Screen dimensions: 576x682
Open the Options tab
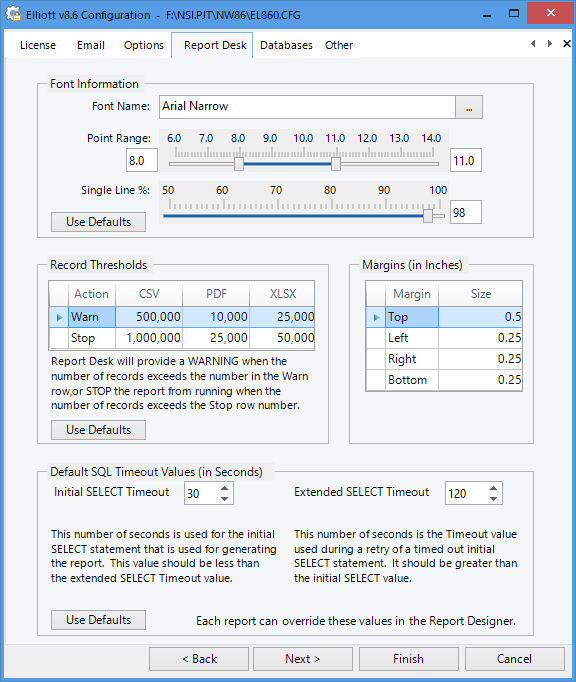point(144,45)
